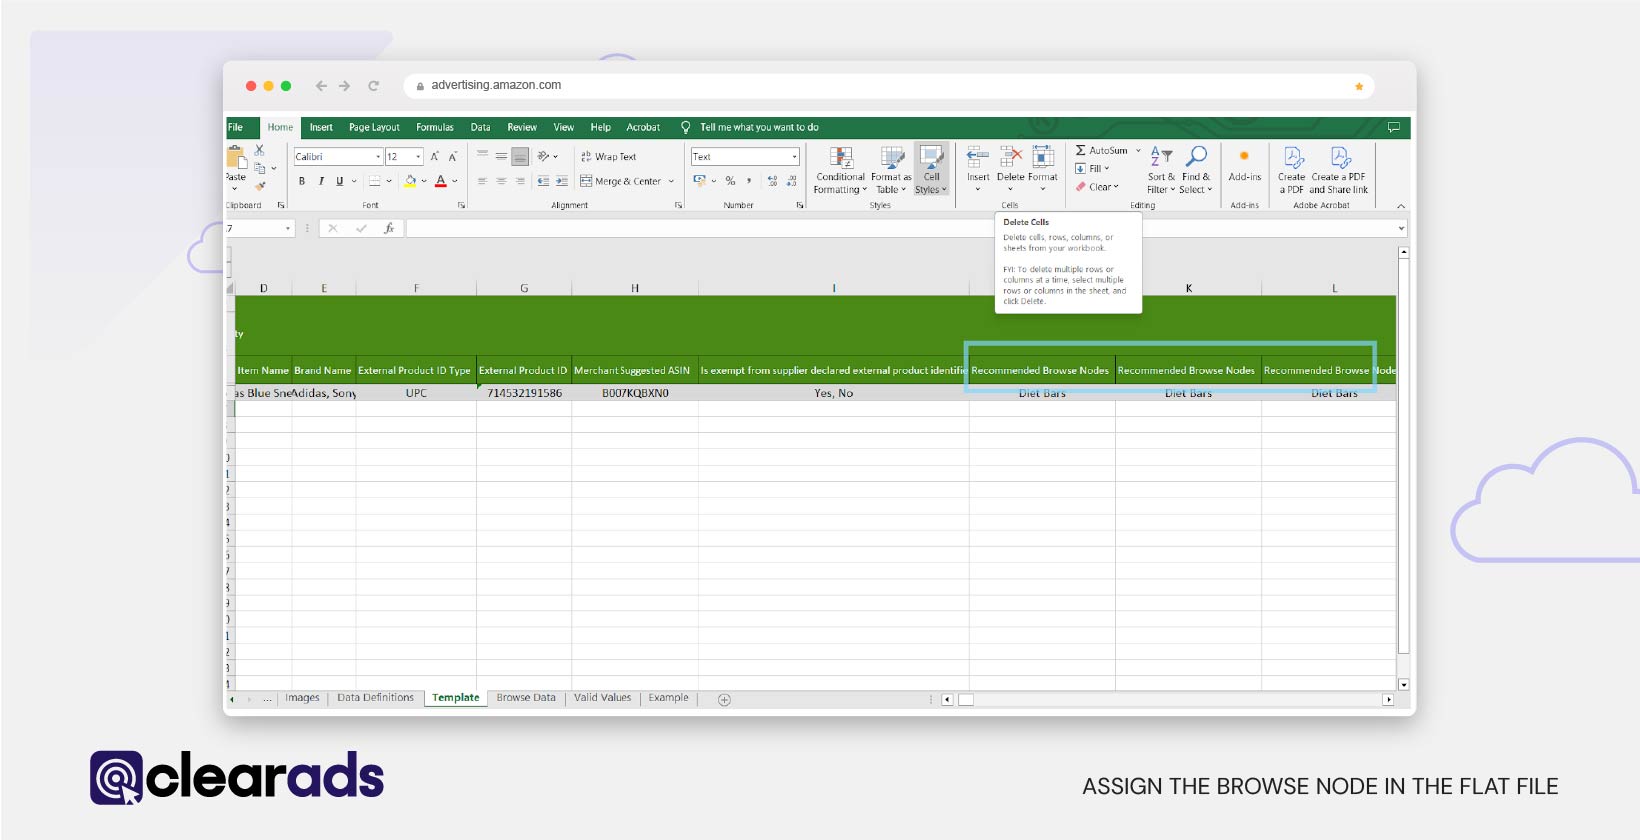Increase font size with larger A icon
Image resolution: width=1640 pixels, height=840 pixels.
tap(435, 157)
